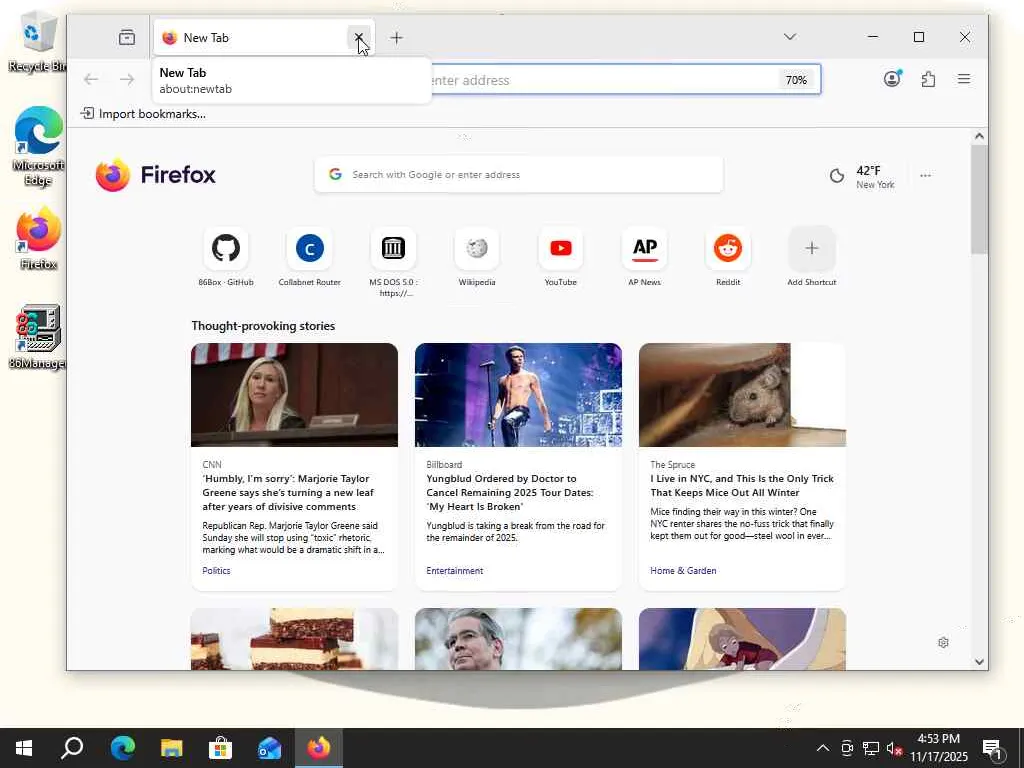Viewport: 1024px width, 768px height.
Task: Click inside the address bar
Action: click(601, 80)
